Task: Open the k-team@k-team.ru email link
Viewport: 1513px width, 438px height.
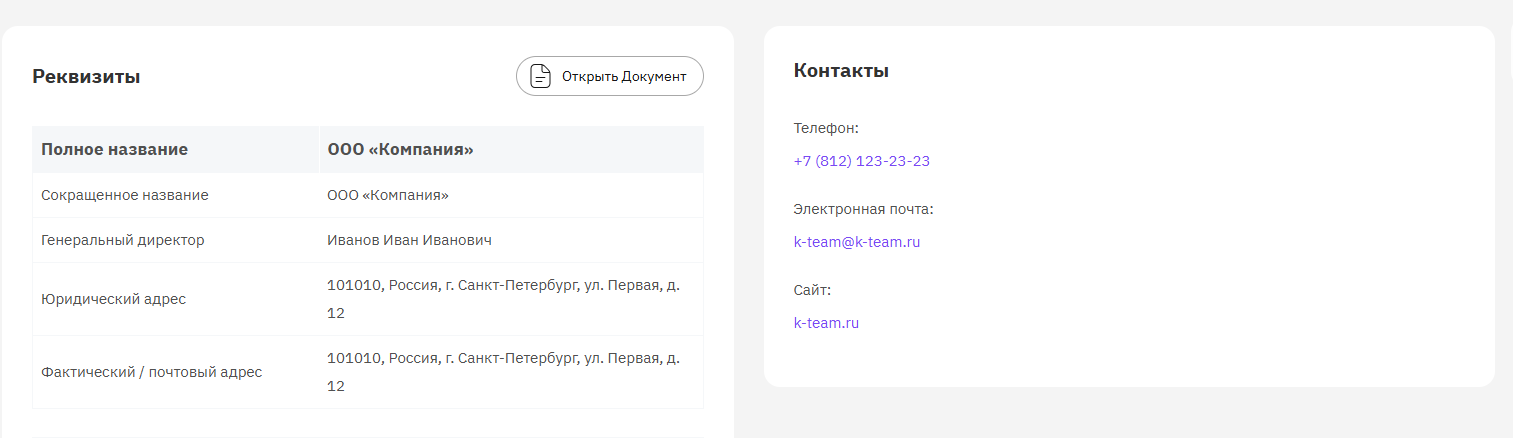Action: 856,242
